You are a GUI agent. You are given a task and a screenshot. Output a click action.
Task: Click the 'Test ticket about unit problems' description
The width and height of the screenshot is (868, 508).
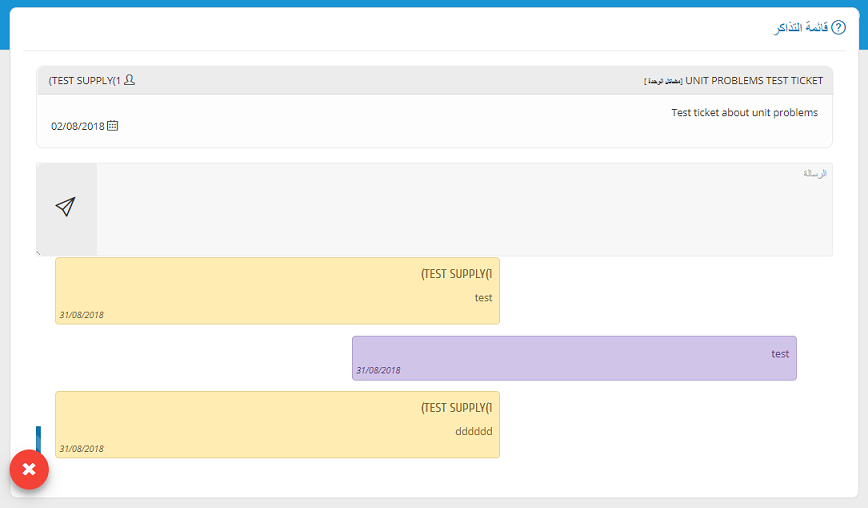tap(744, 112)
